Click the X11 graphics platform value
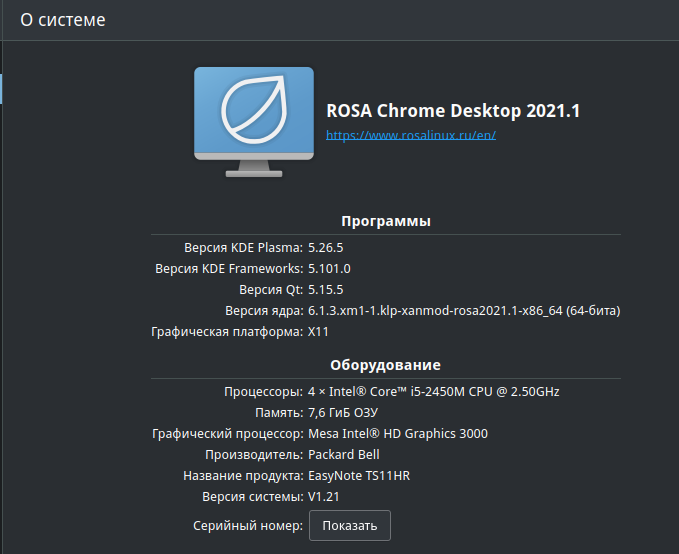Image resolution: width=679 pixels, height=554 pixels. pos(318,331)
